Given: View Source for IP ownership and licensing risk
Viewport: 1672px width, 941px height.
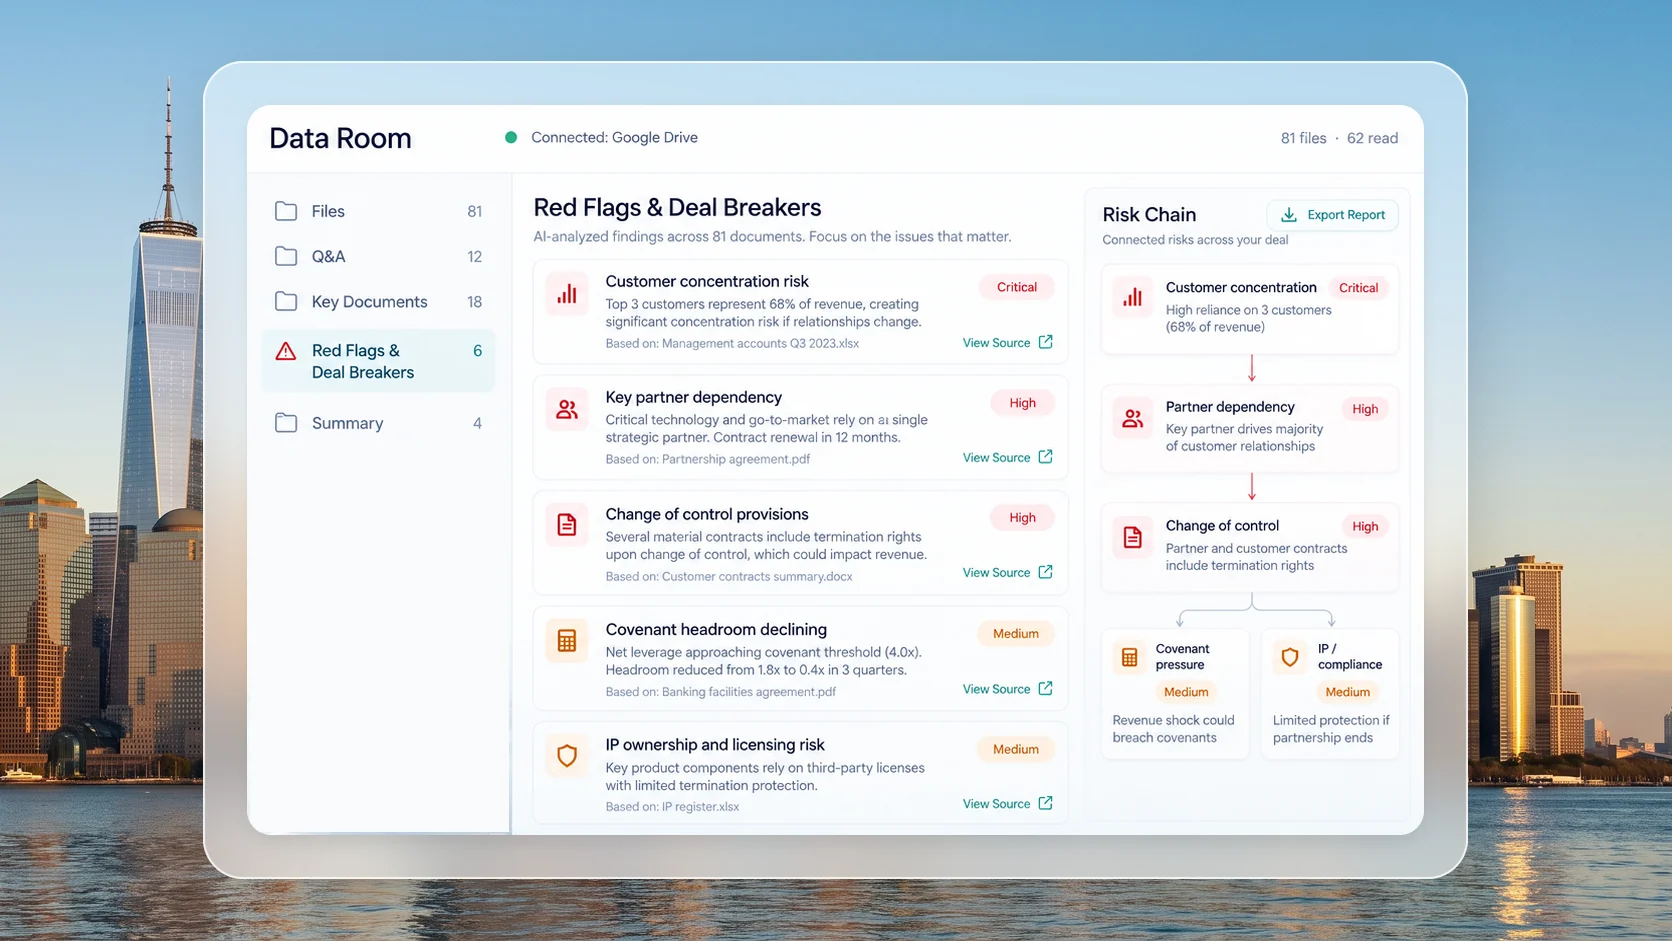Looking at the screenshot, I should [1008, 804].
